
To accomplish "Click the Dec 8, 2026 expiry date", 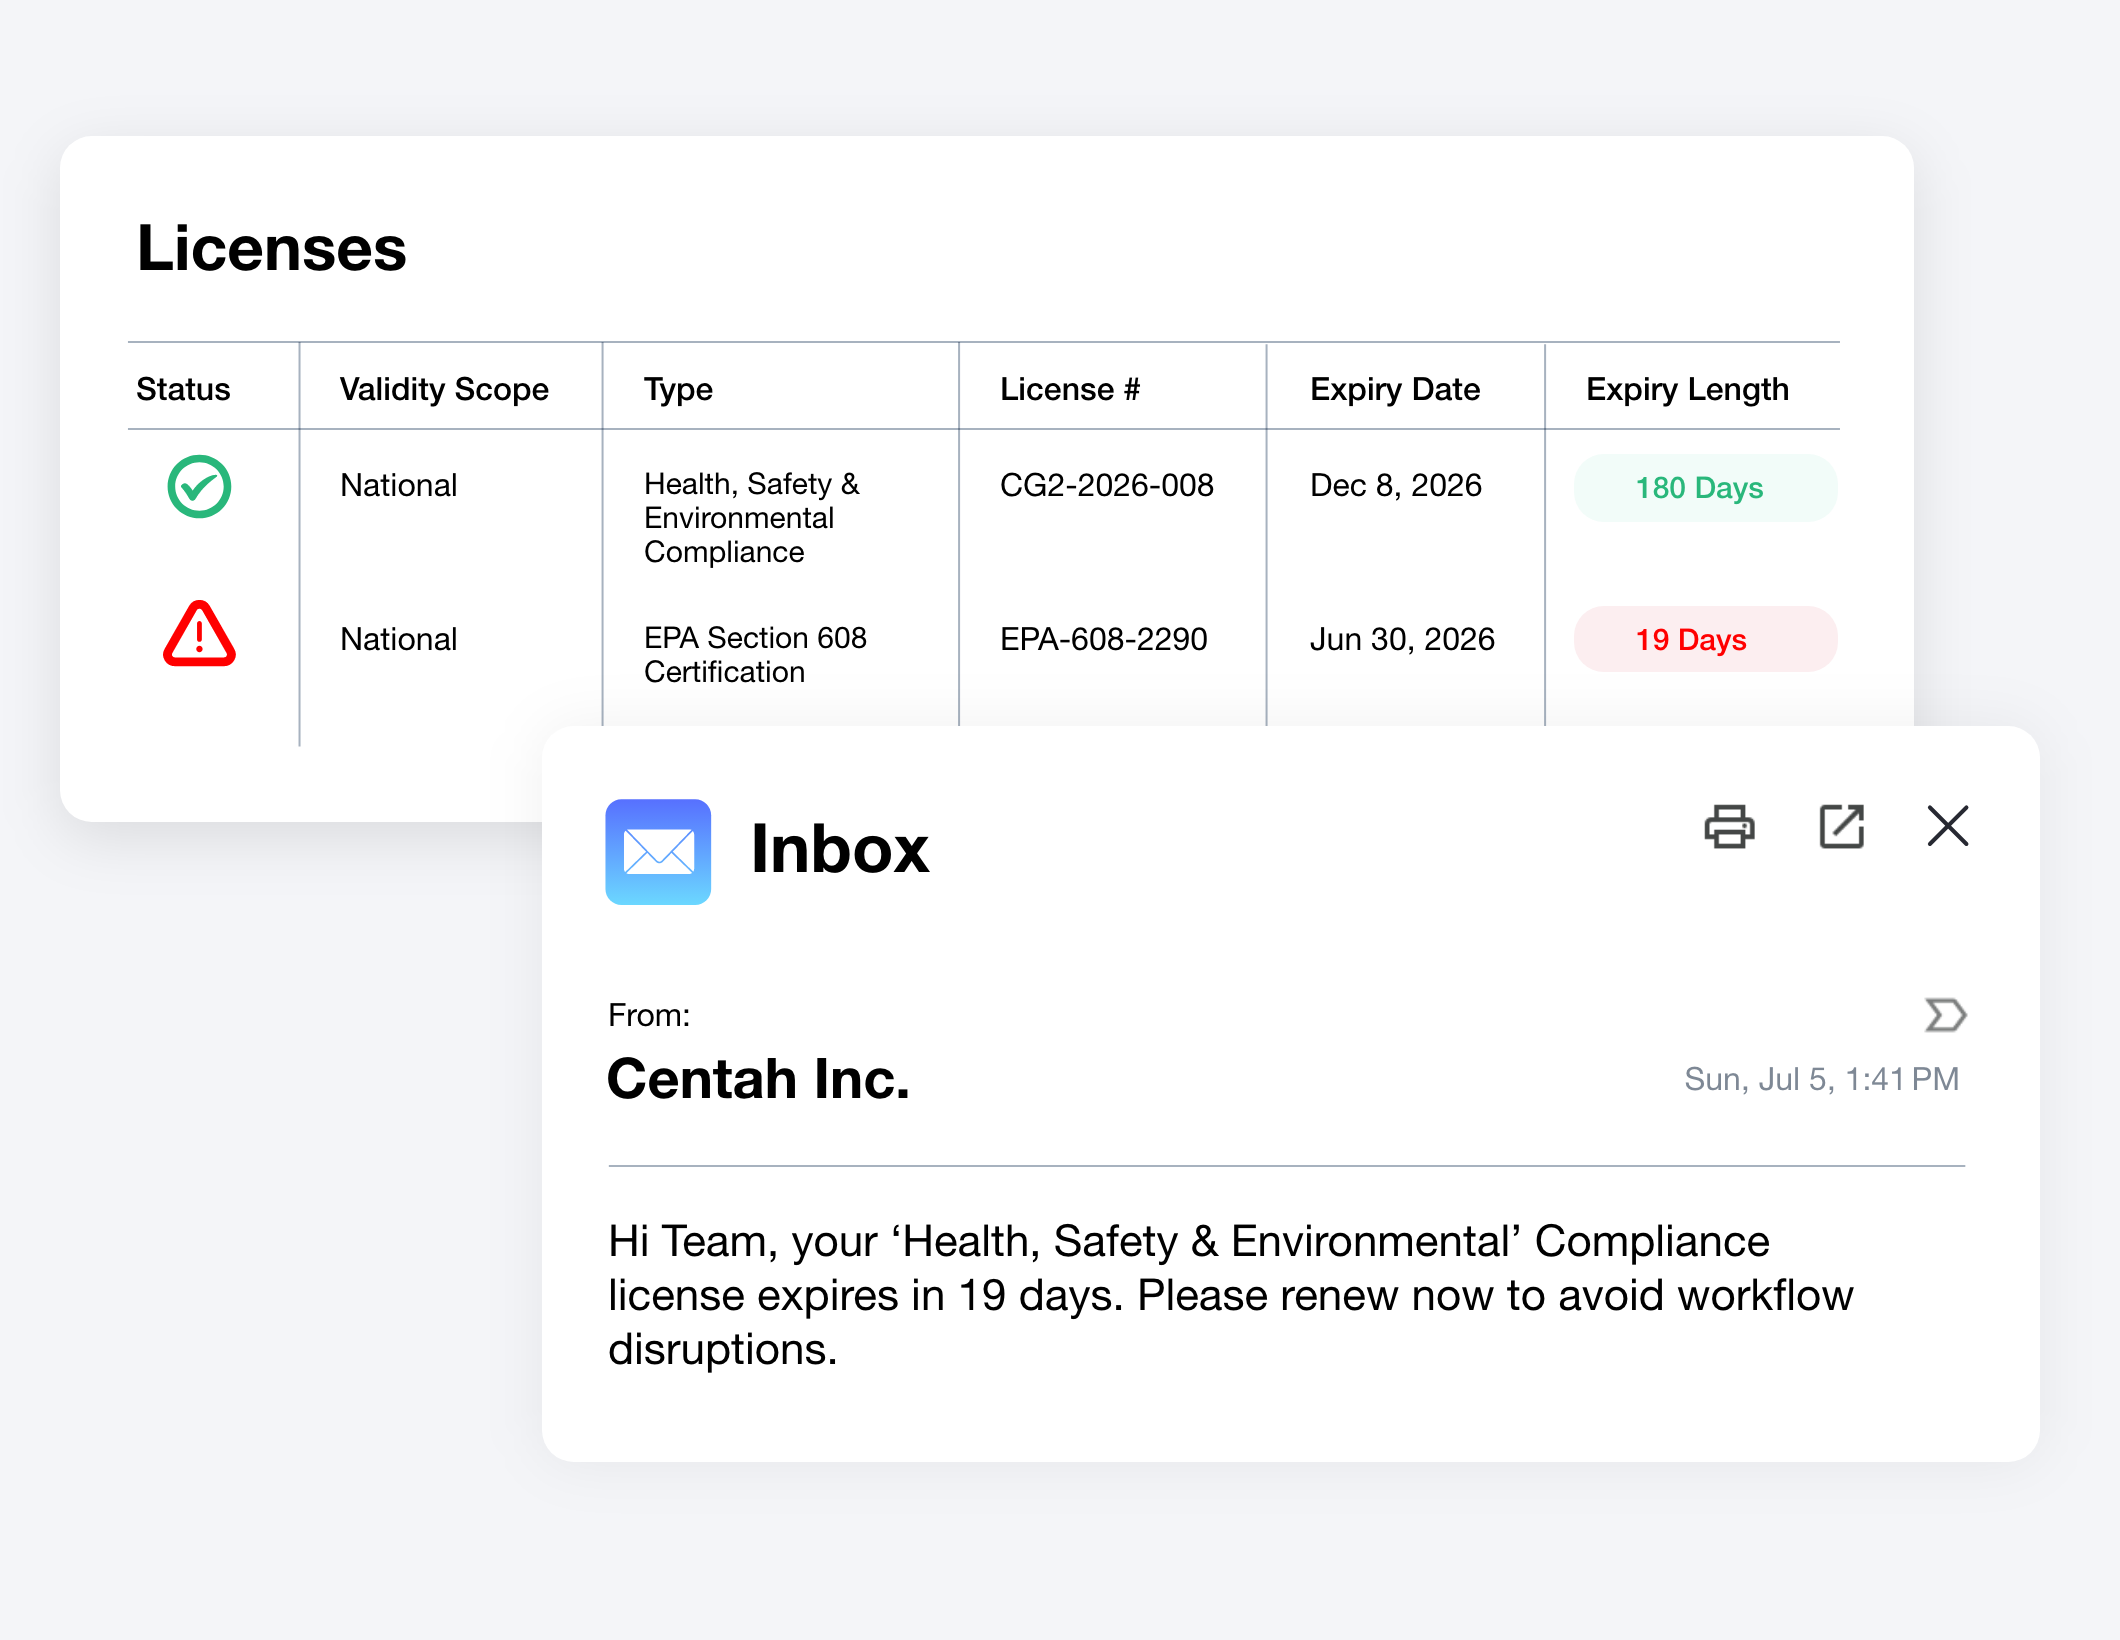I will pyautogui.click(x=1396, y=485).
